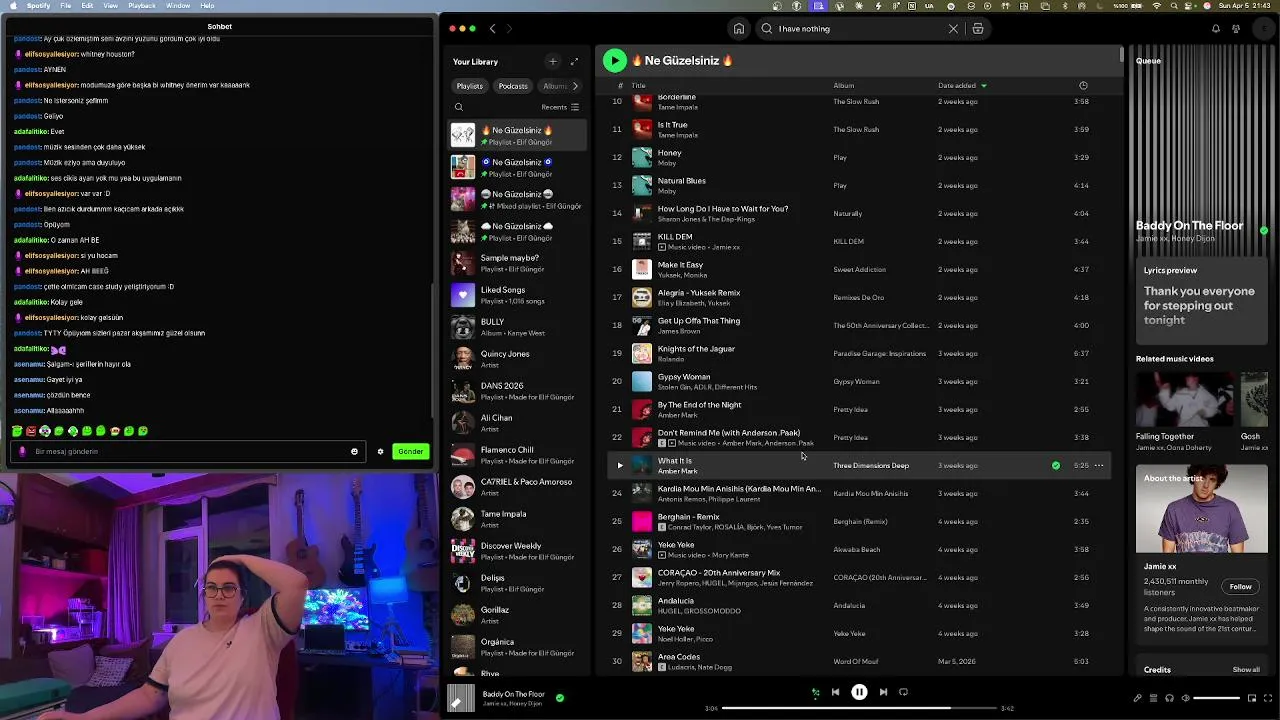This screenshot has height=720, width=1280.
Task: Open the File menu
Action: tap(66, 6)
